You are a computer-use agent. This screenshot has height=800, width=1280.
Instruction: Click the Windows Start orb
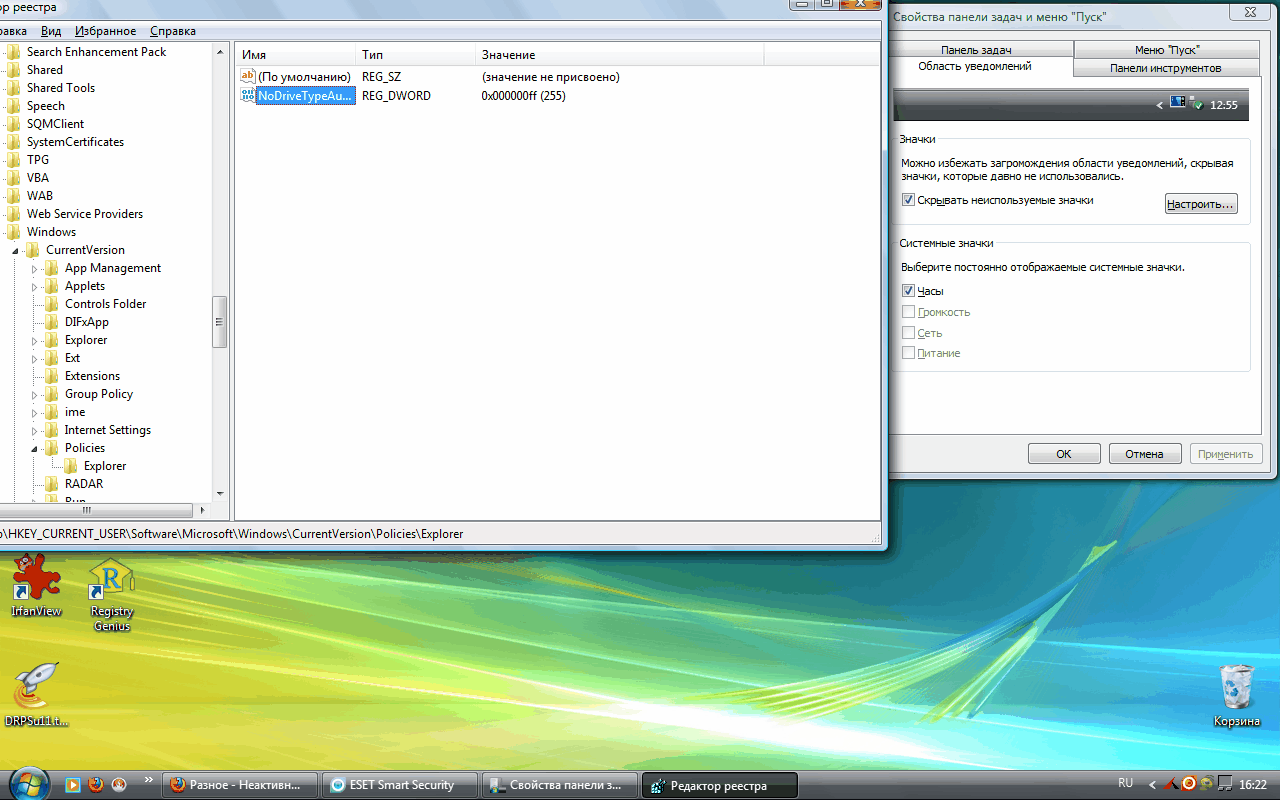(x=27, y=783)
